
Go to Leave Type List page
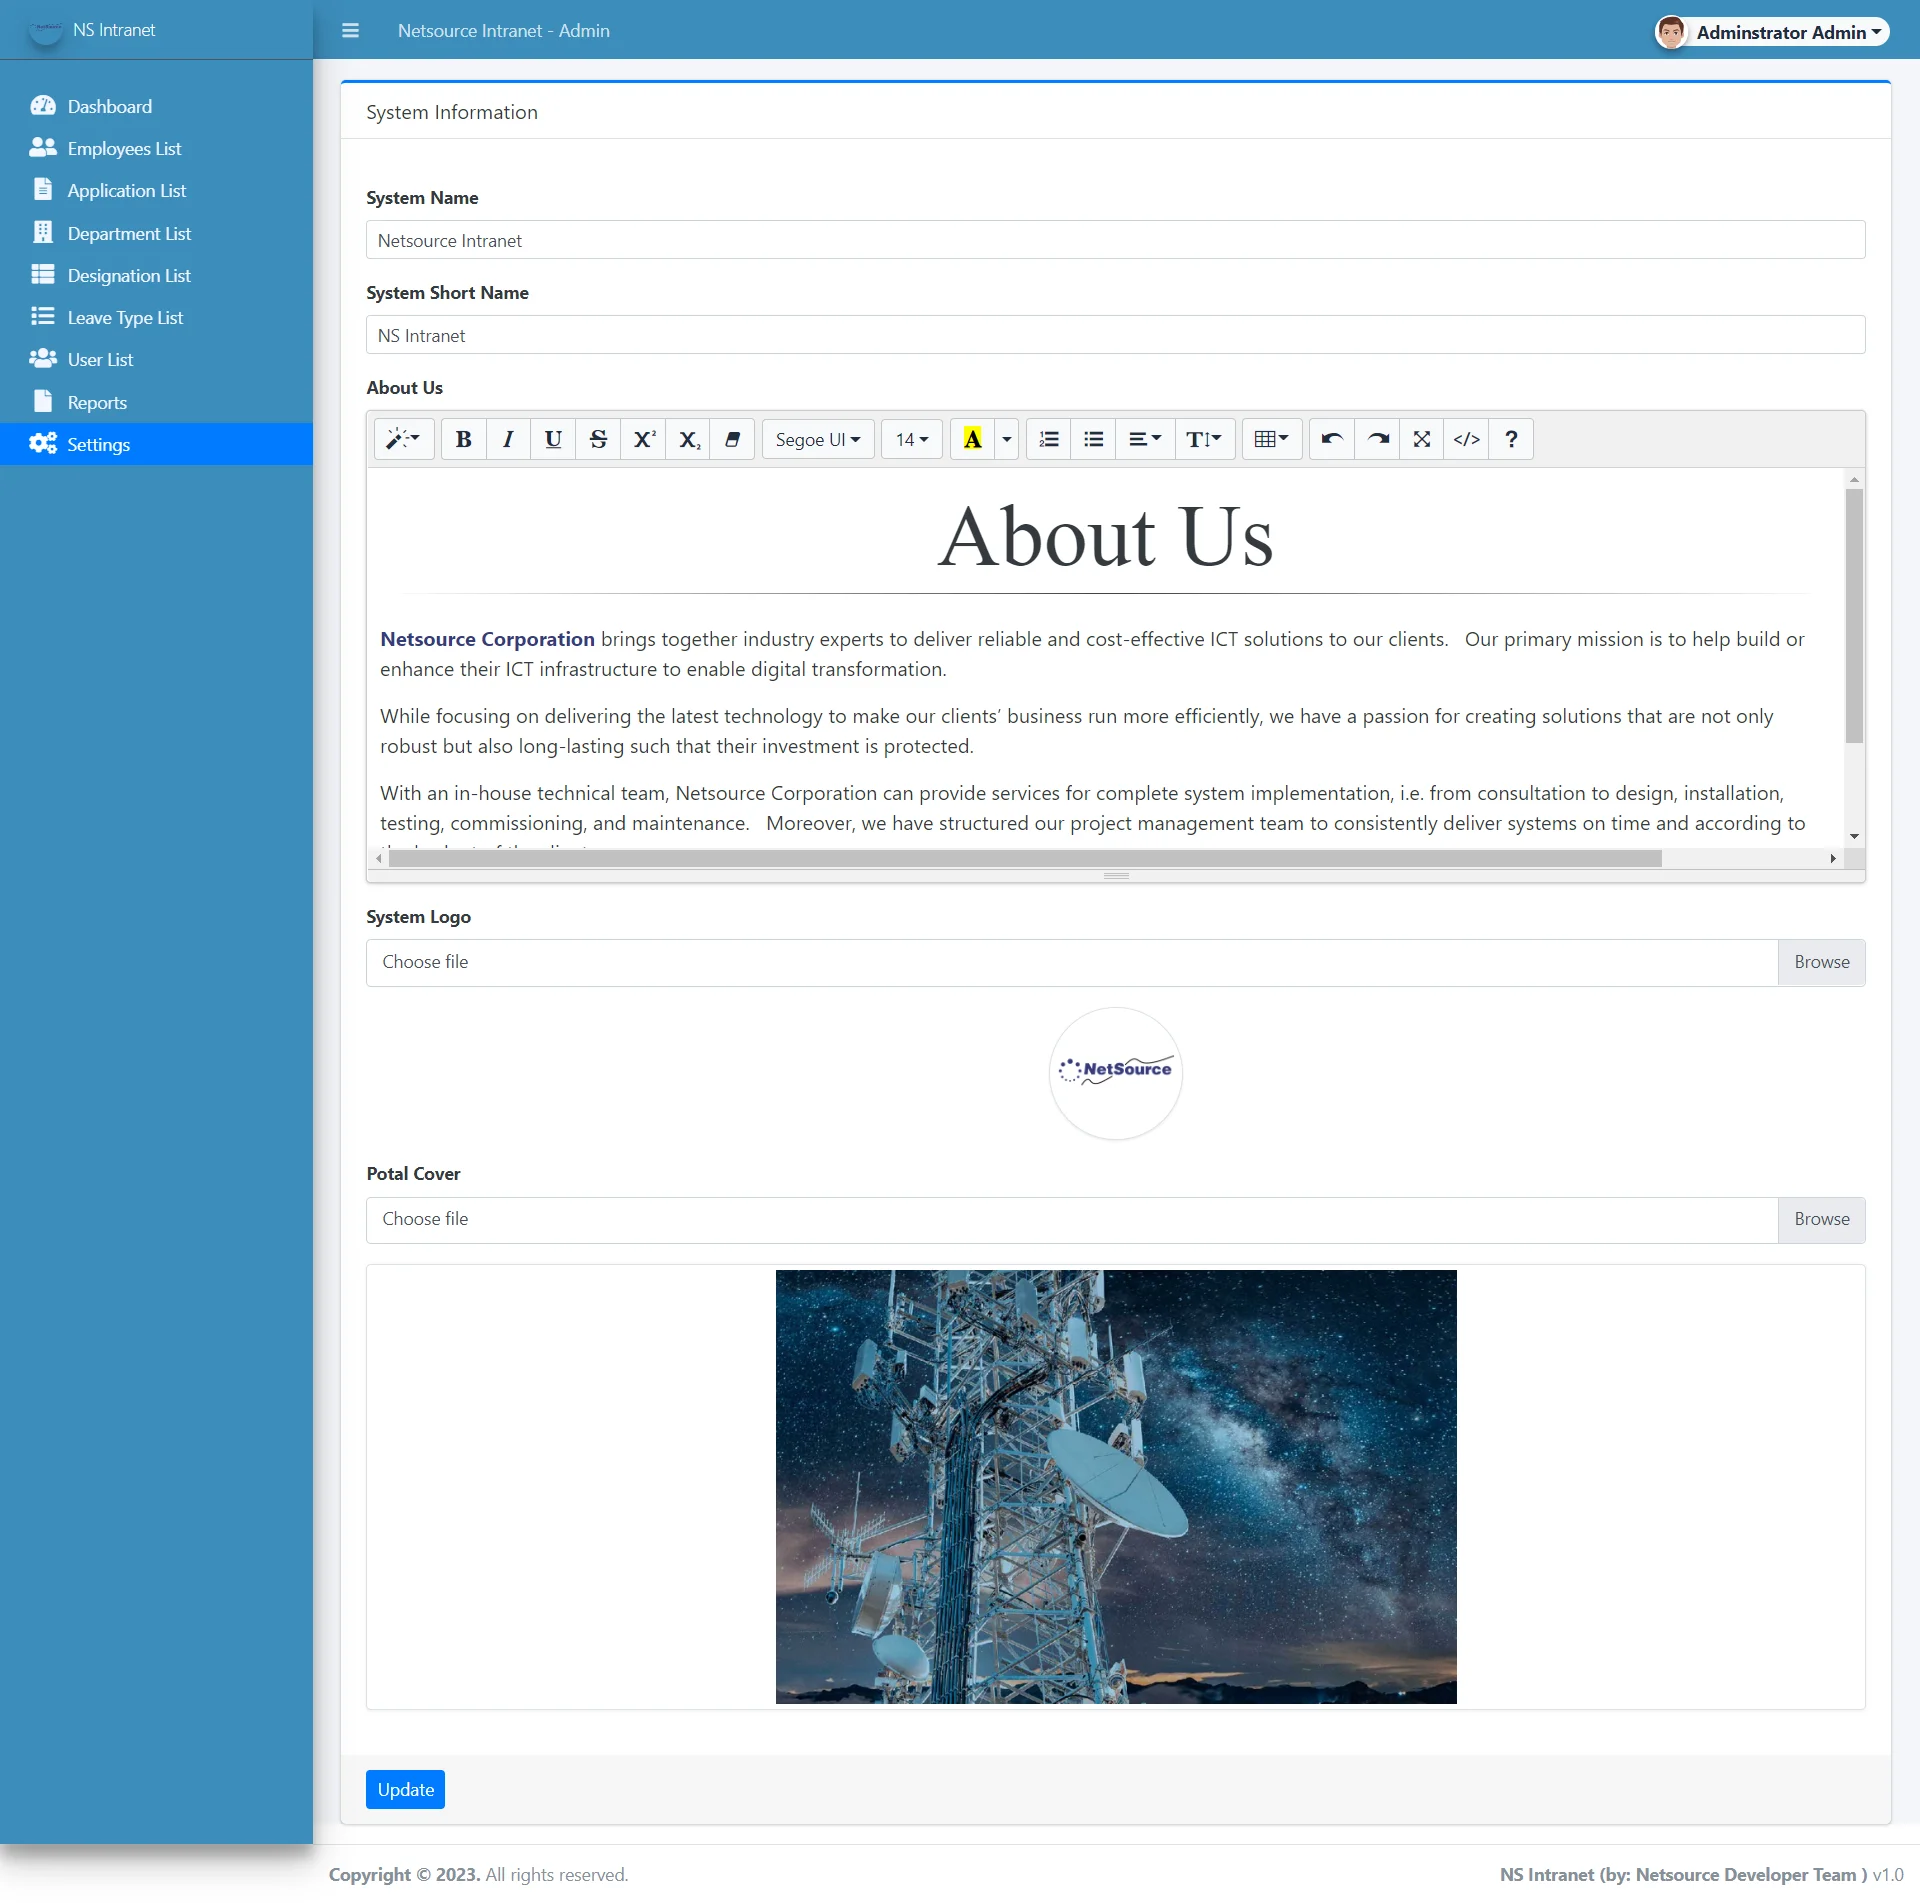[125, 317]
